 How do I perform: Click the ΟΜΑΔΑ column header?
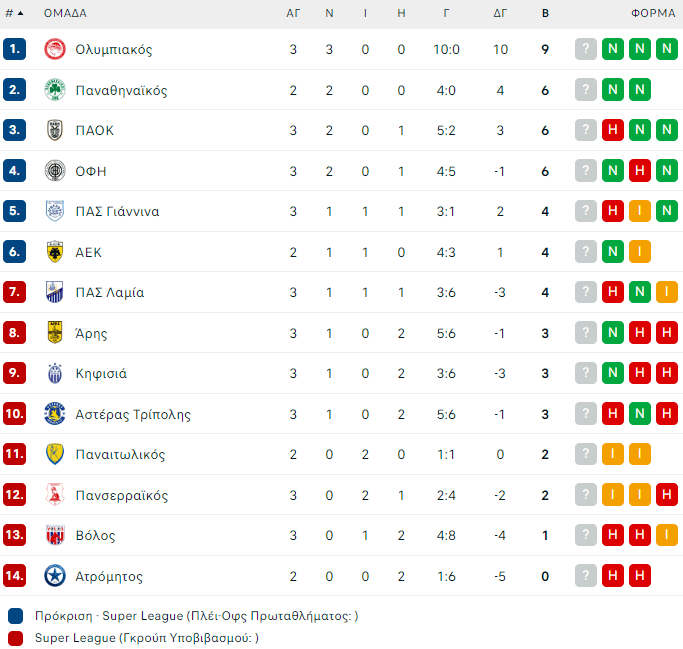[65, 13]
